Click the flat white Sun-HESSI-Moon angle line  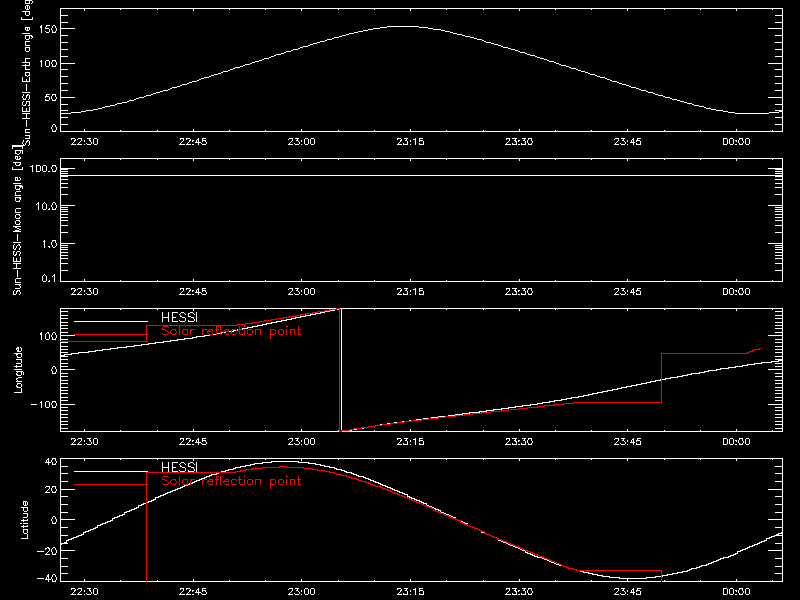tap(421, 176)
